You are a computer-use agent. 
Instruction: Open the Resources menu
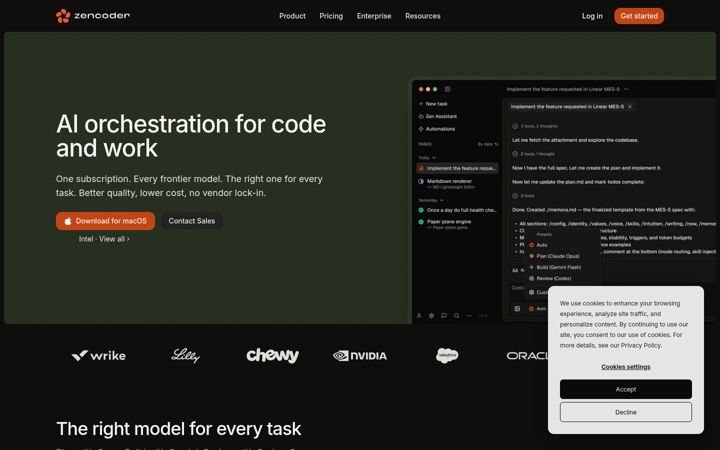pos(422,16)
